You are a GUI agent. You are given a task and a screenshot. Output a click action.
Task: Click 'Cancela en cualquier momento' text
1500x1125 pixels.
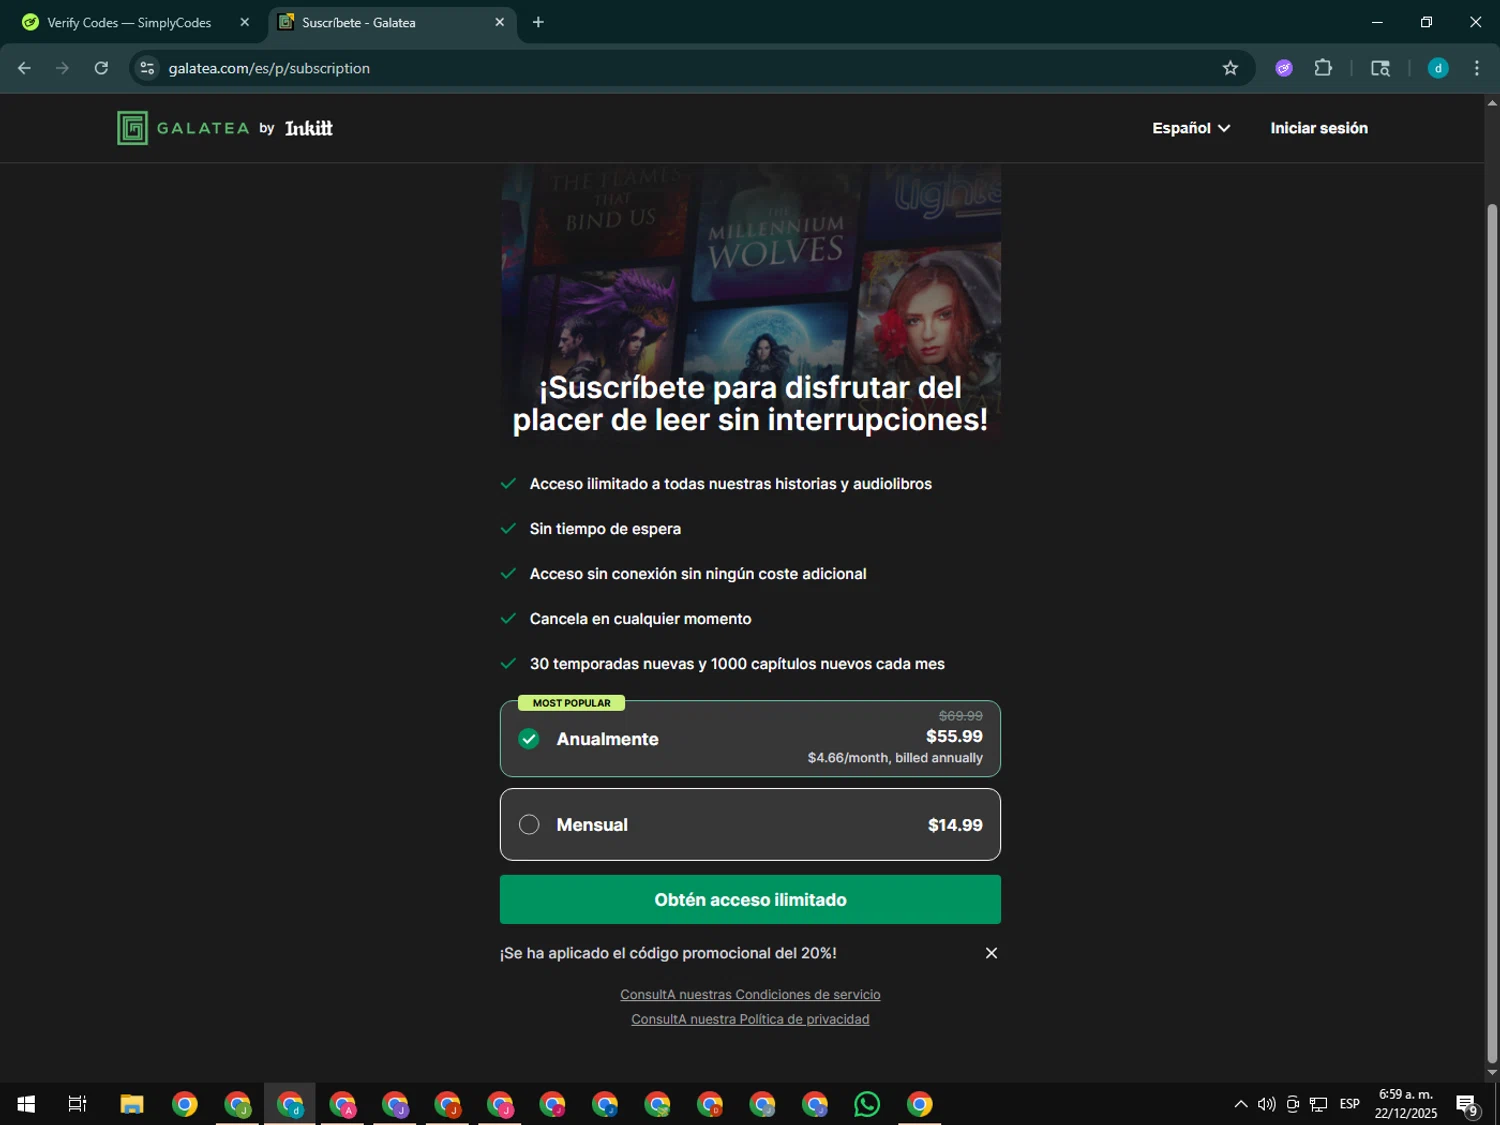[x=640, y=619]
